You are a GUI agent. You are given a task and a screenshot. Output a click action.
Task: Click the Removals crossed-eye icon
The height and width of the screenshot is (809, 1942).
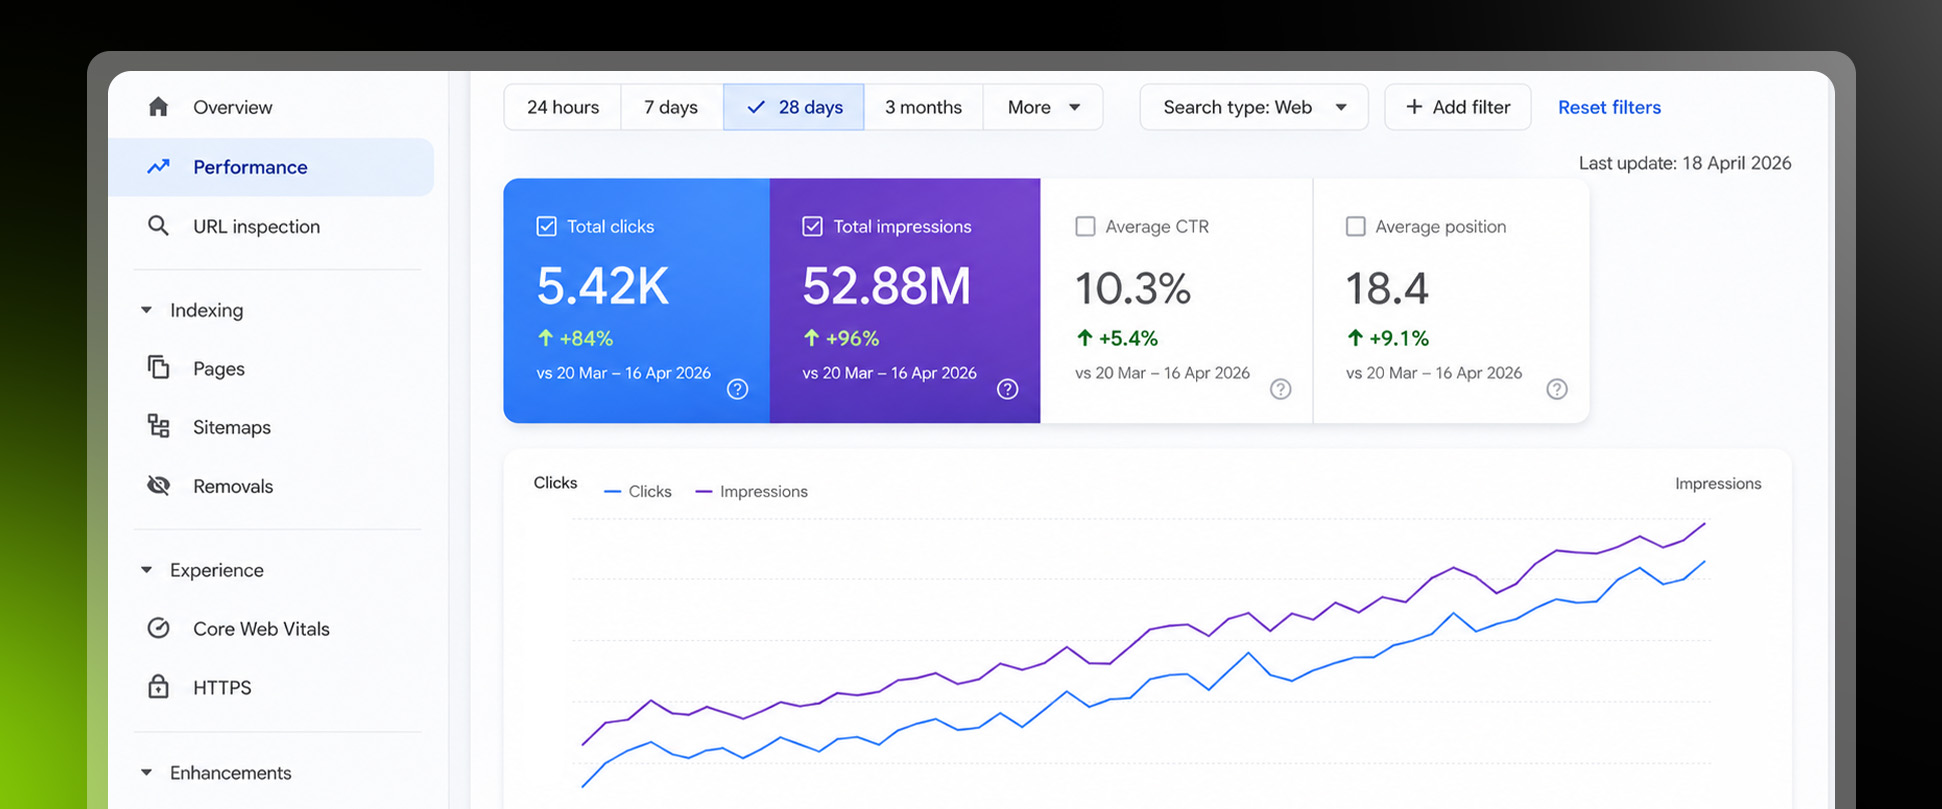158,486
